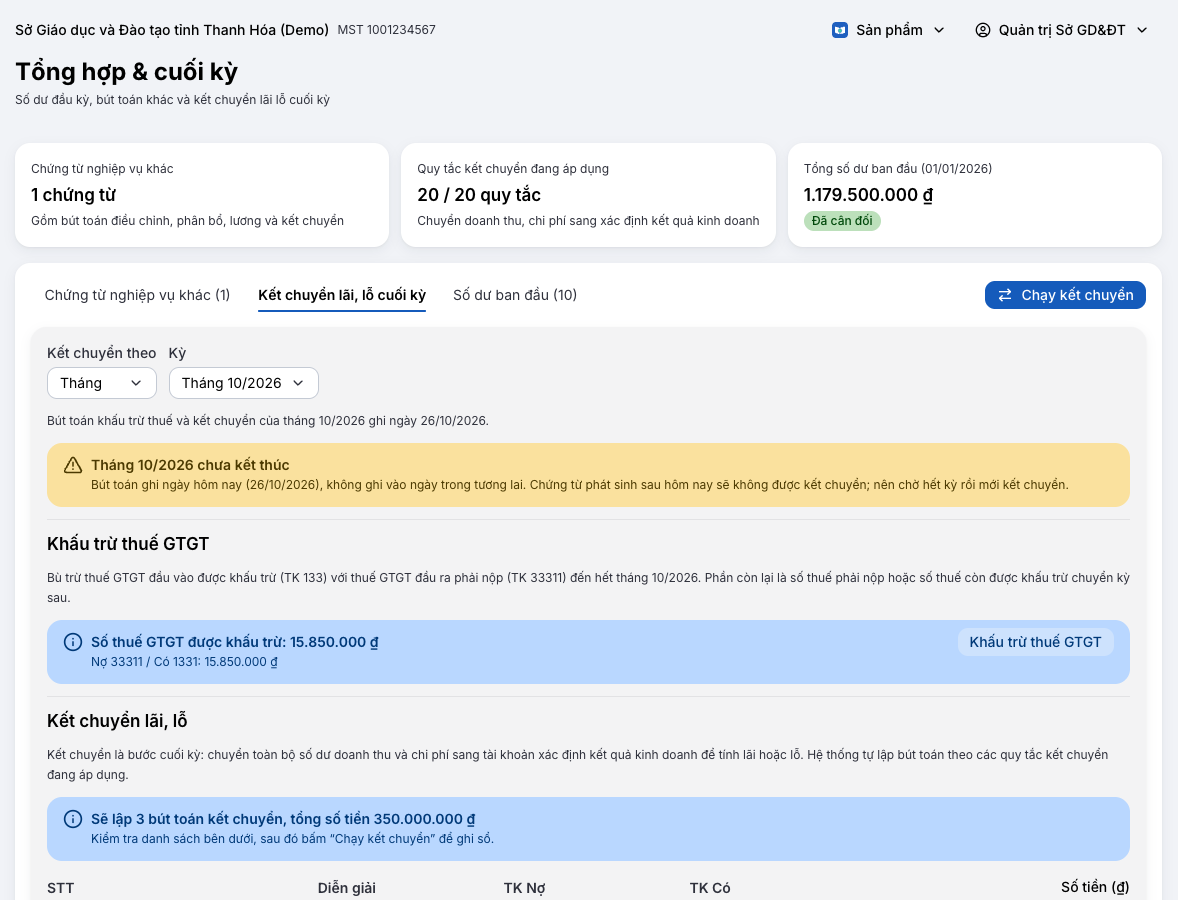
Task: Click the Khấu trừ thuế GTGT button
Action: (x=1035, y=642)
